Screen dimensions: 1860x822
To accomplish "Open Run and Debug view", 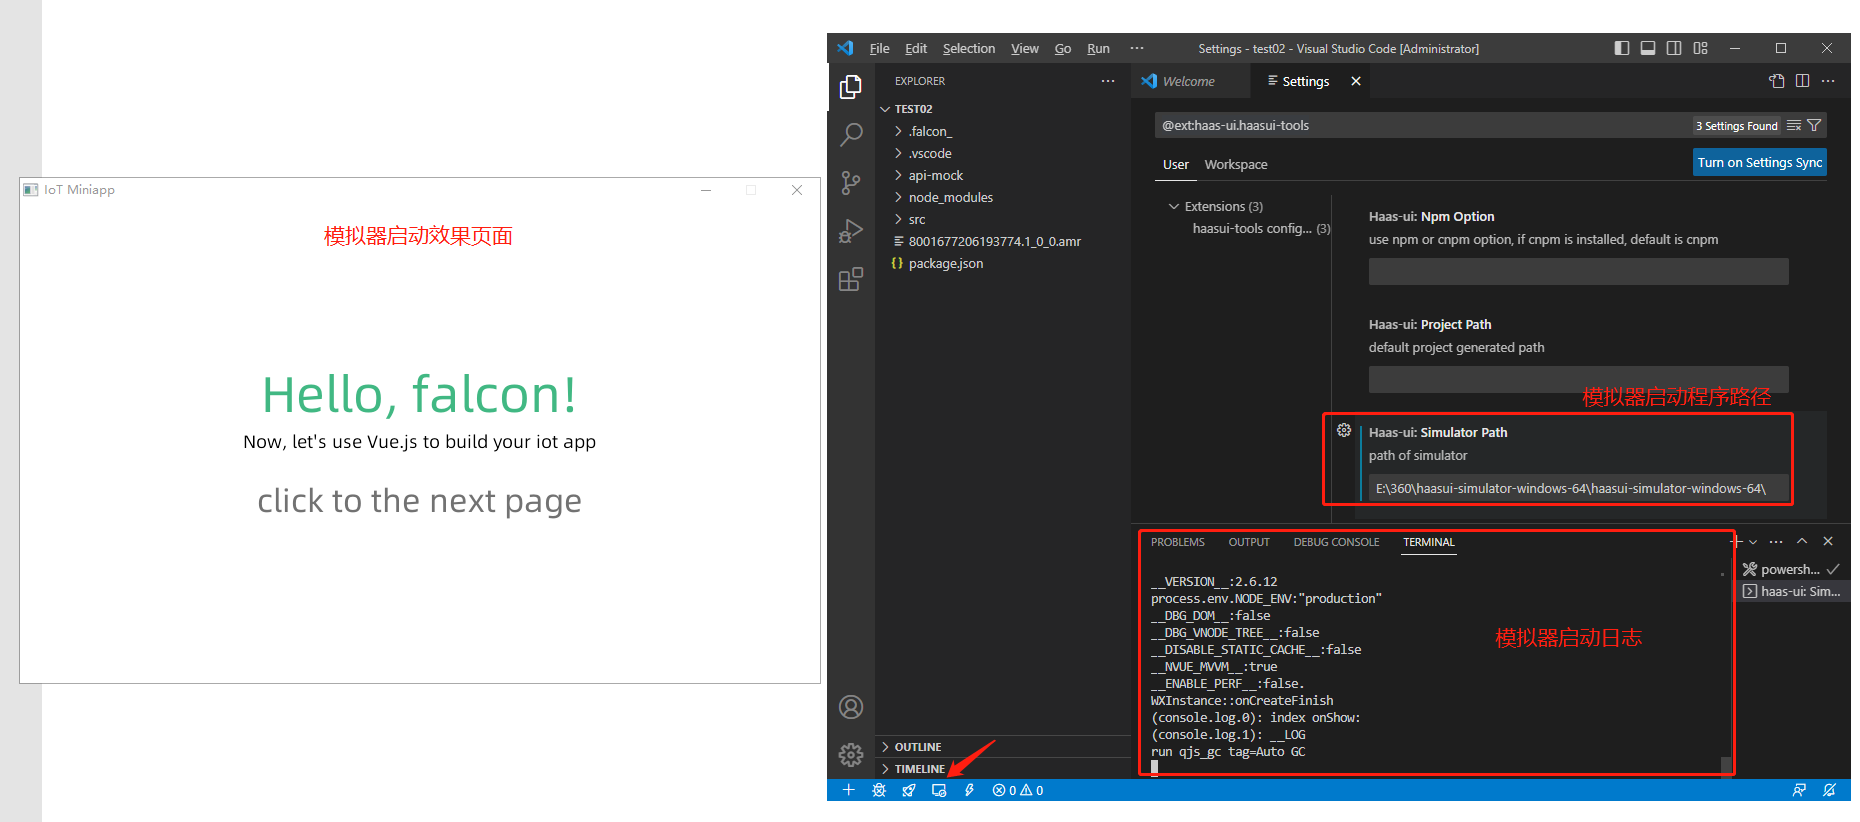I will (851, 231).
